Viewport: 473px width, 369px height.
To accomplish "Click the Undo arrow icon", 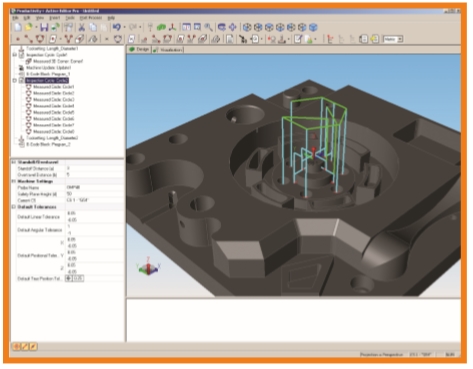I will coord(116,27).
